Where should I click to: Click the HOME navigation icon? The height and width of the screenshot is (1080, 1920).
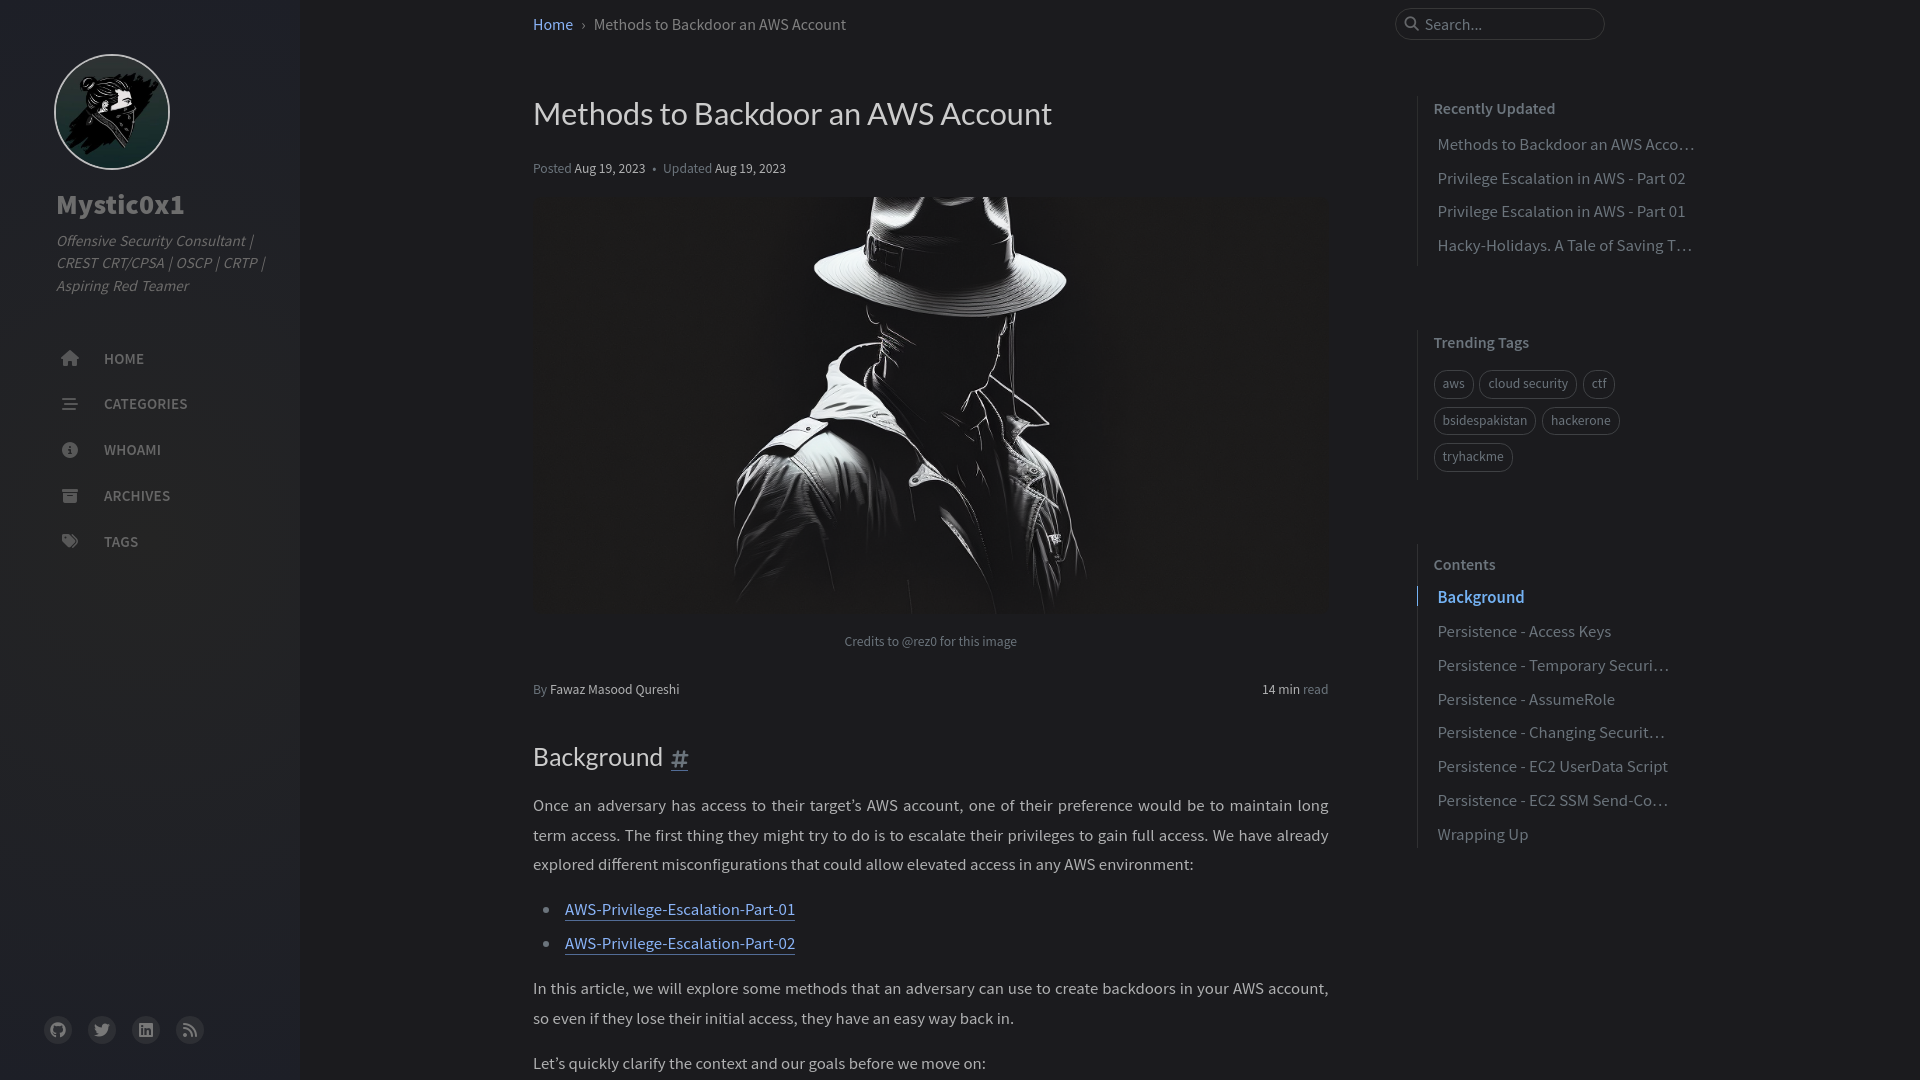click(70, 357)
